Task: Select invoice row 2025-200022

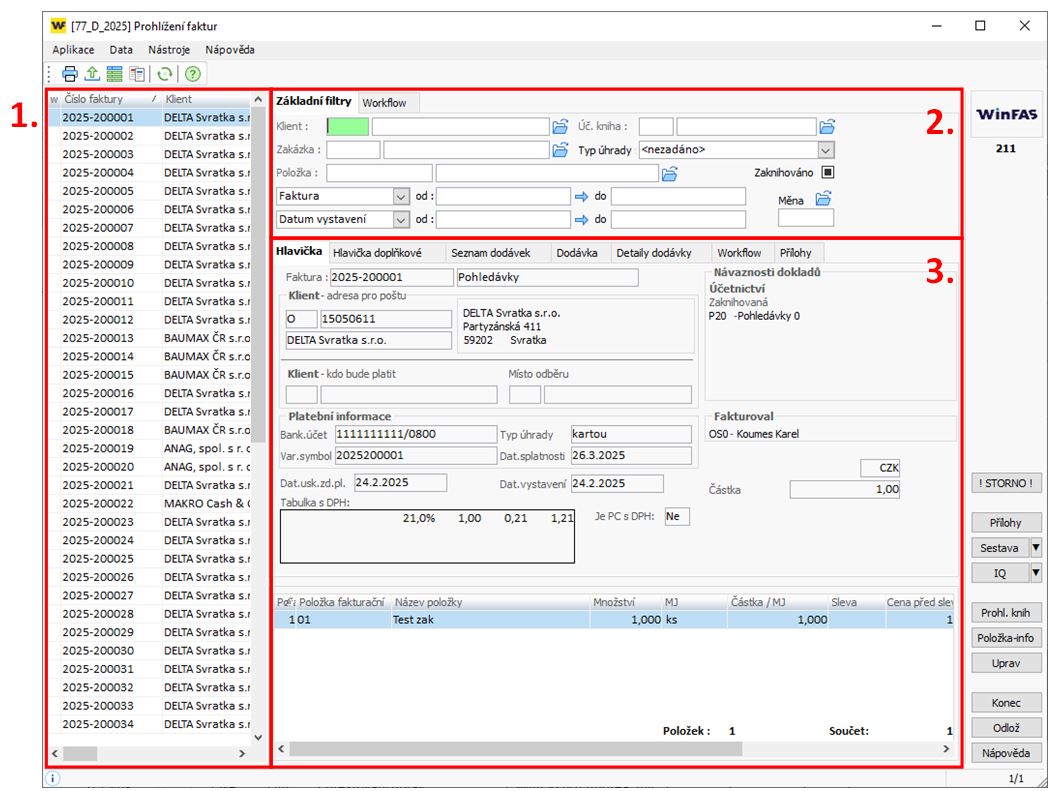Action: (x=149, y=503)
